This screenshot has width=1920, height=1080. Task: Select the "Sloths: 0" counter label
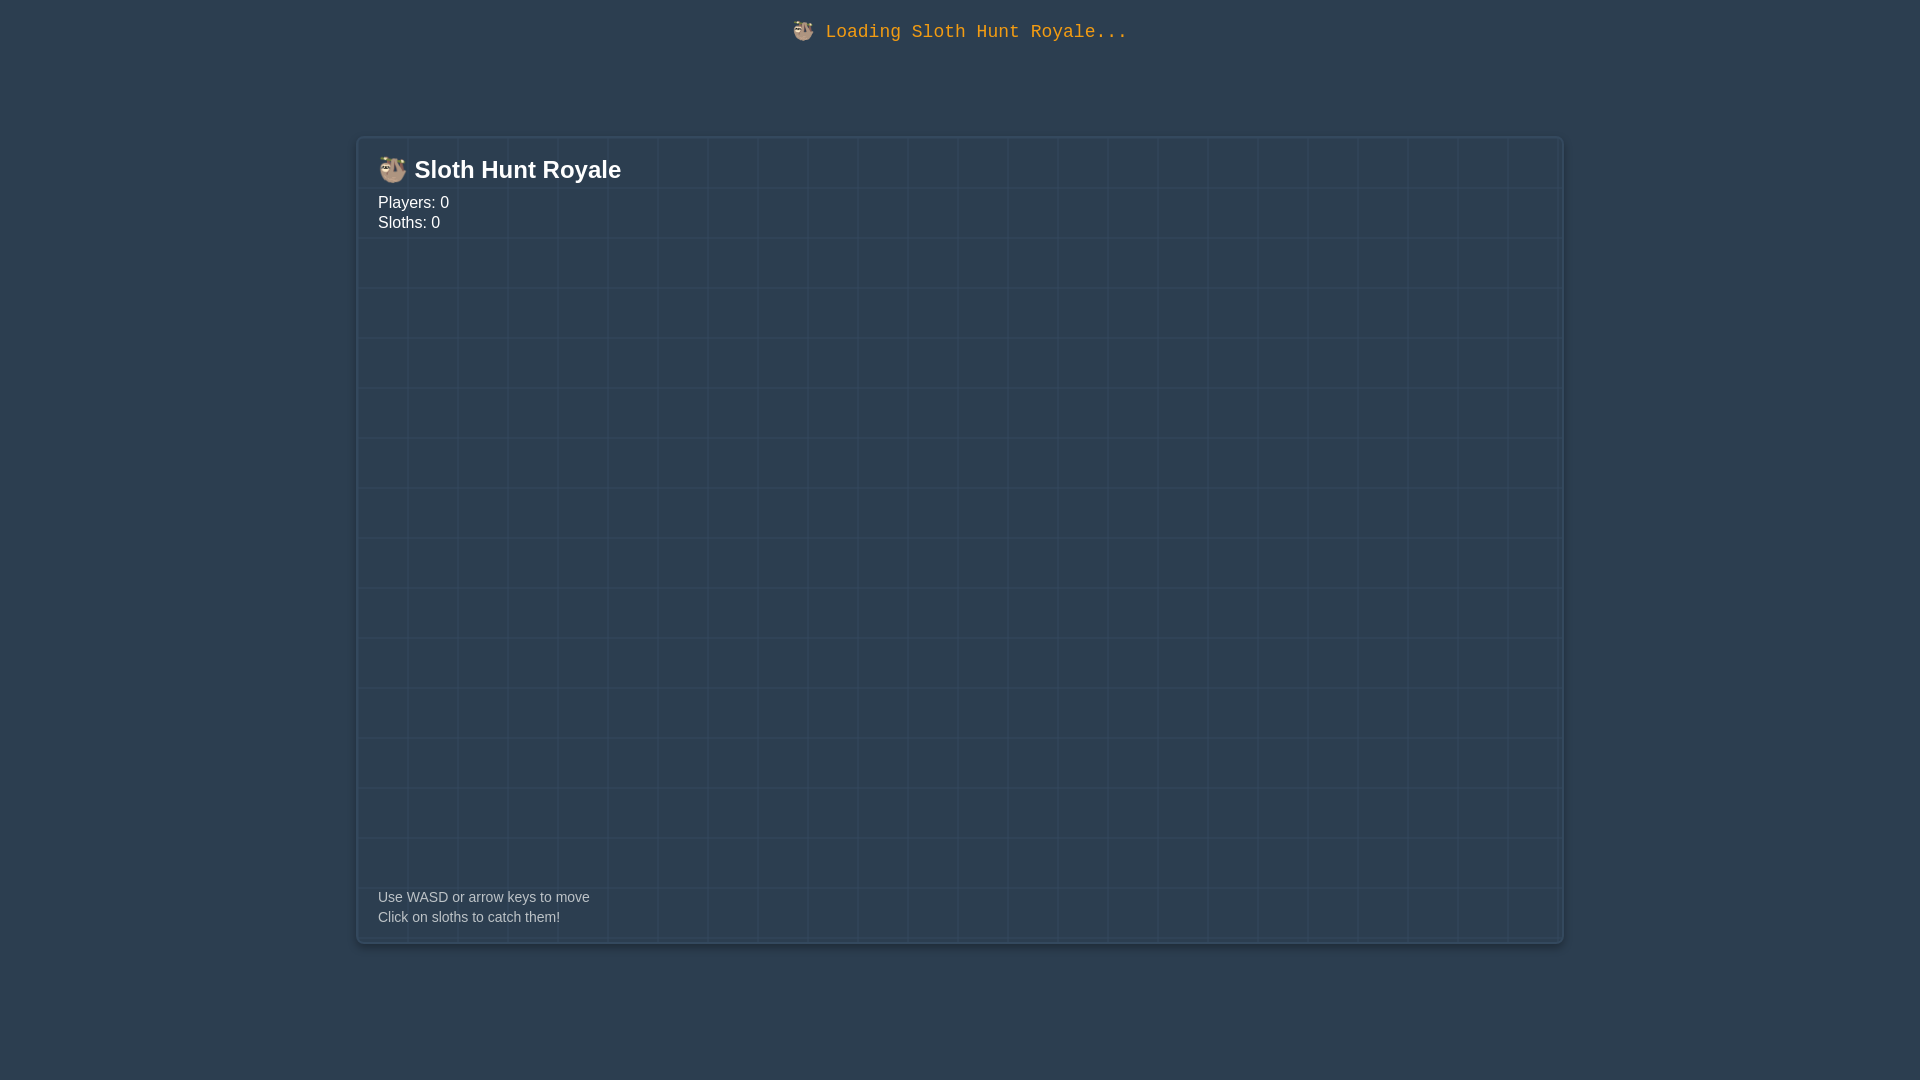coord(408,223)
